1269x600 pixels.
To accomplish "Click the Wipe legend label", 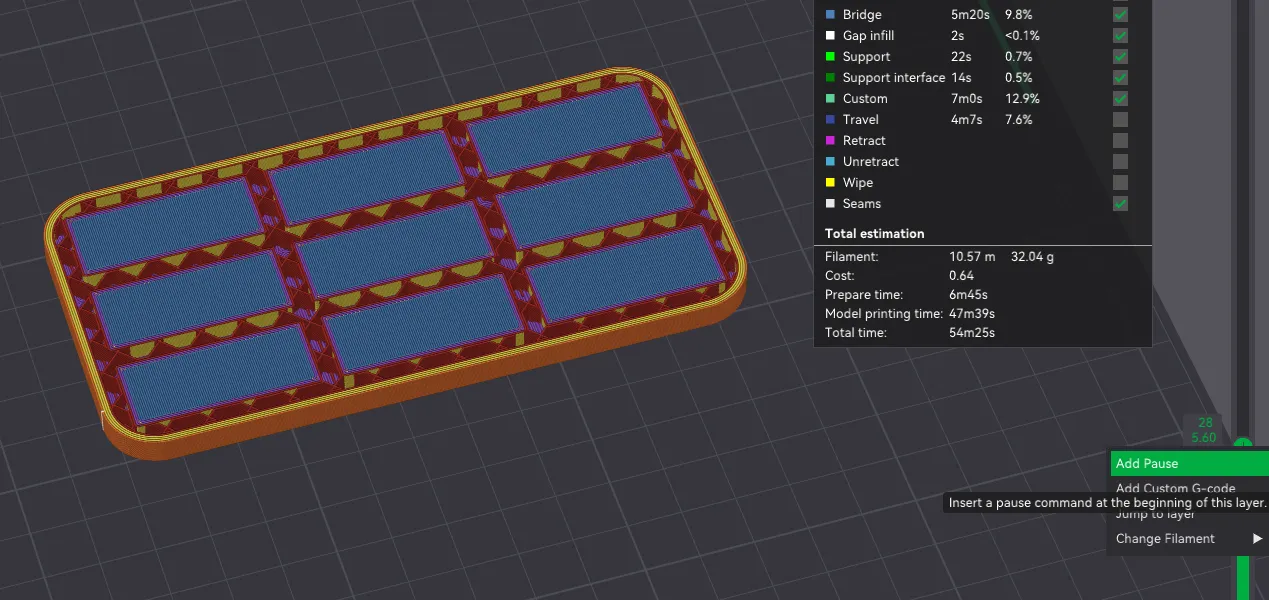I will pos(858,183).
